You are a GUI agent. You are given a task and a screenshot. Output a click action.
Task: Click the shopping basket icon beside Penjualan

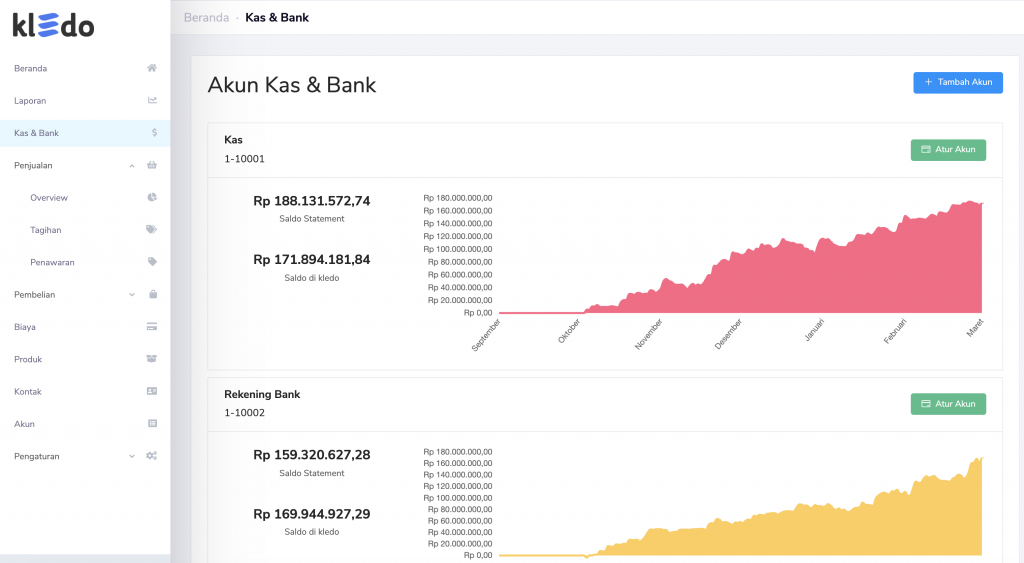tap(152, 165)
